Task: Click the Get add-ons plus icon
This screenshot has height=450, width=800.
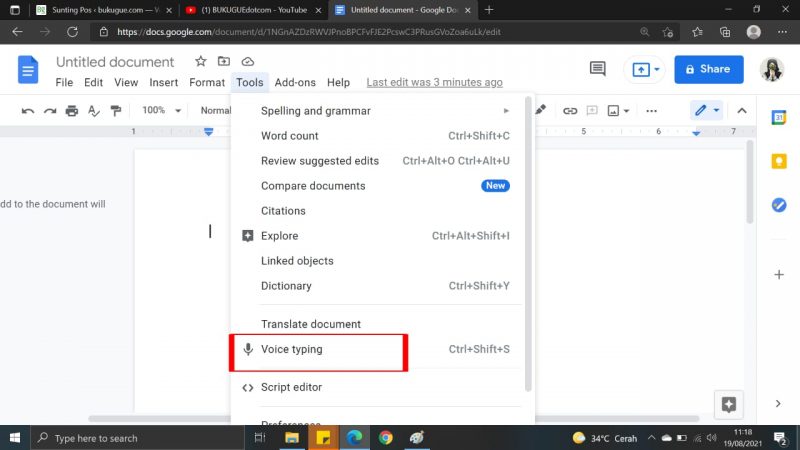Action: point(779,275)
